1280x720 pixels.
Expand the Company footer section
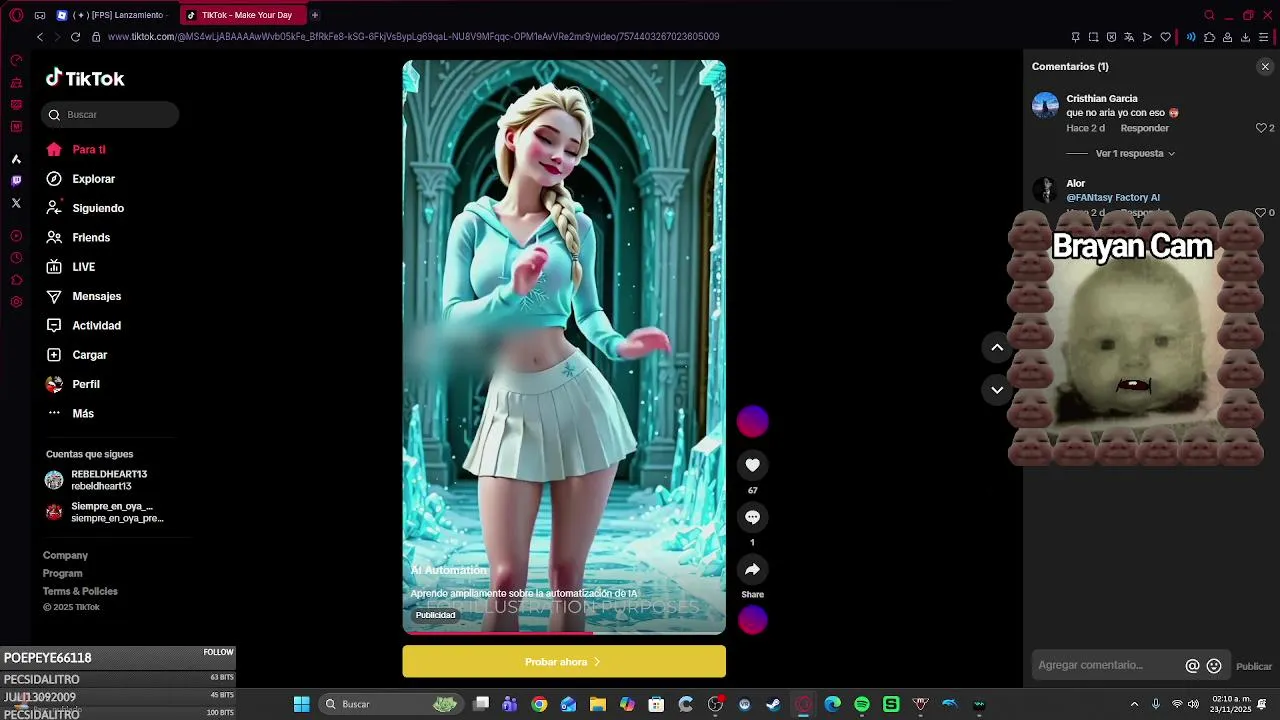click(65, 555)
